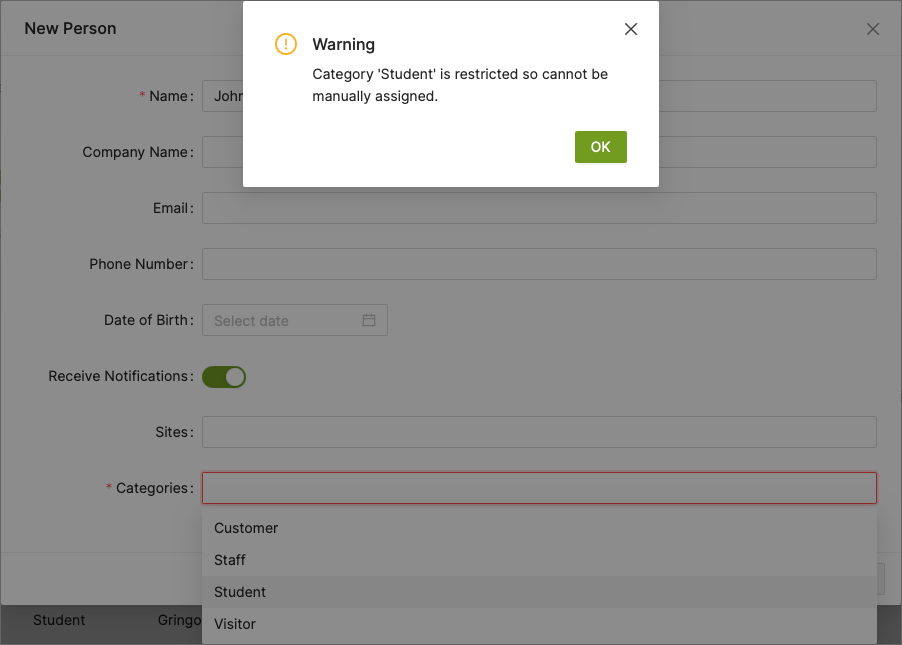Close the New Person modal window

pyautogui.click(x=873, y=29)
